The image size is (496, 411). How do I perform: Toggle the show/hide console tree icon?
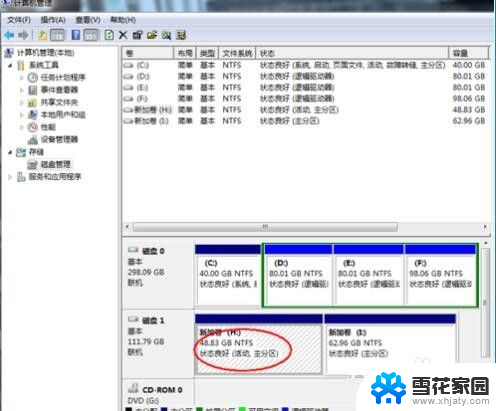pyautogui.click(x=57, y=35)
